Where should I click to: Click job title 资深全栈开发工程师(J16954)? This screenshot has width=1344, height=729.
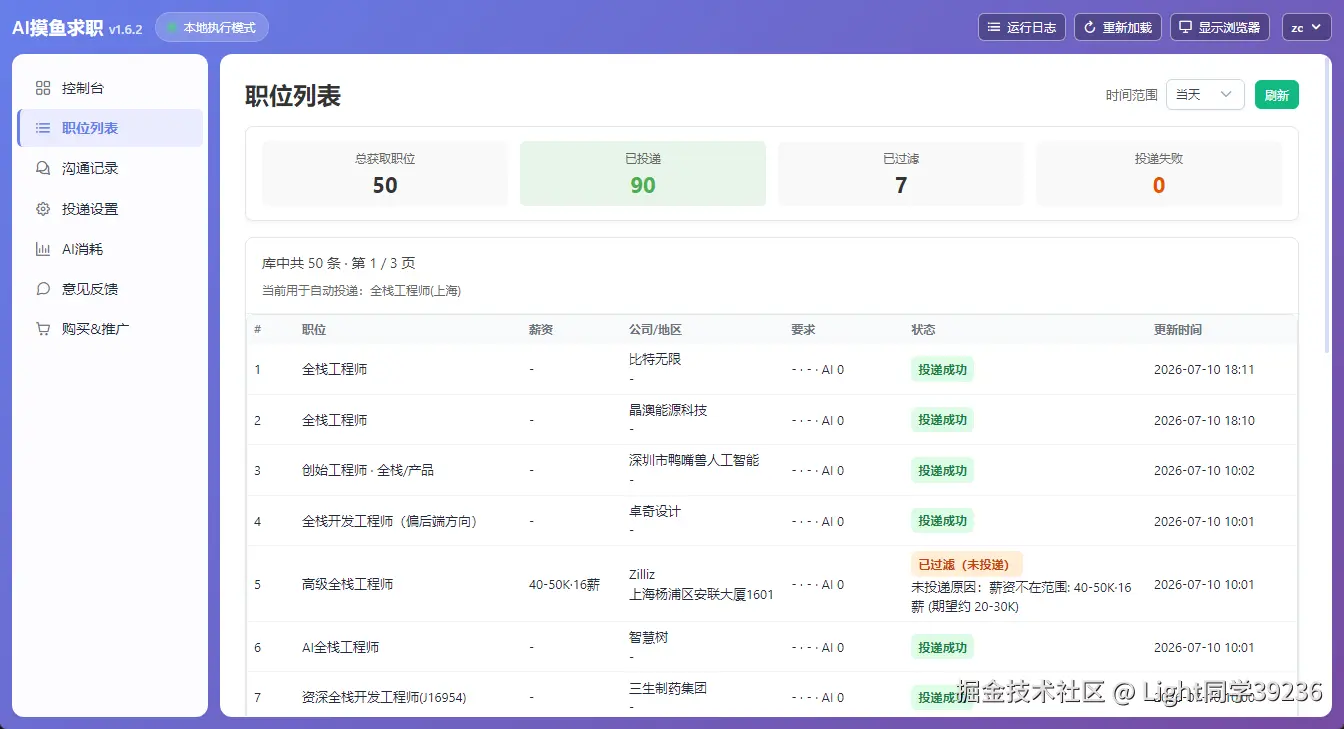[384, 697]
